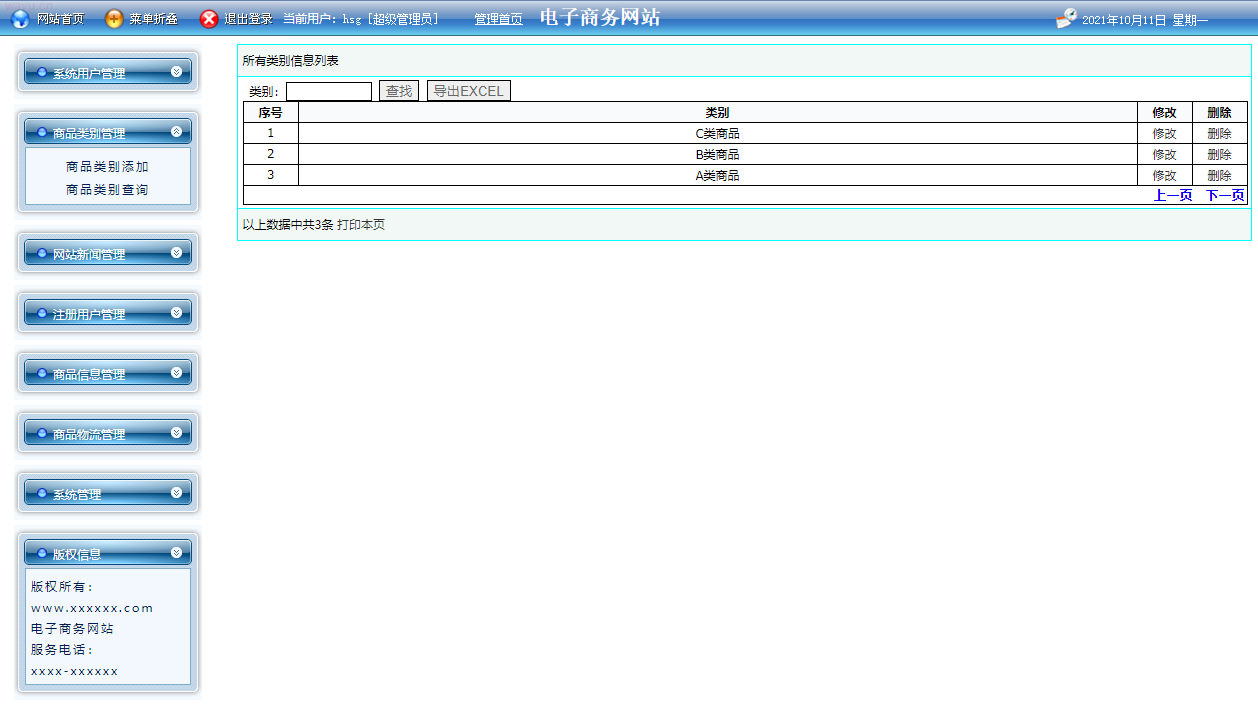
Task: Click 修改 for C类商品 row
Action: coord(1164,134)
